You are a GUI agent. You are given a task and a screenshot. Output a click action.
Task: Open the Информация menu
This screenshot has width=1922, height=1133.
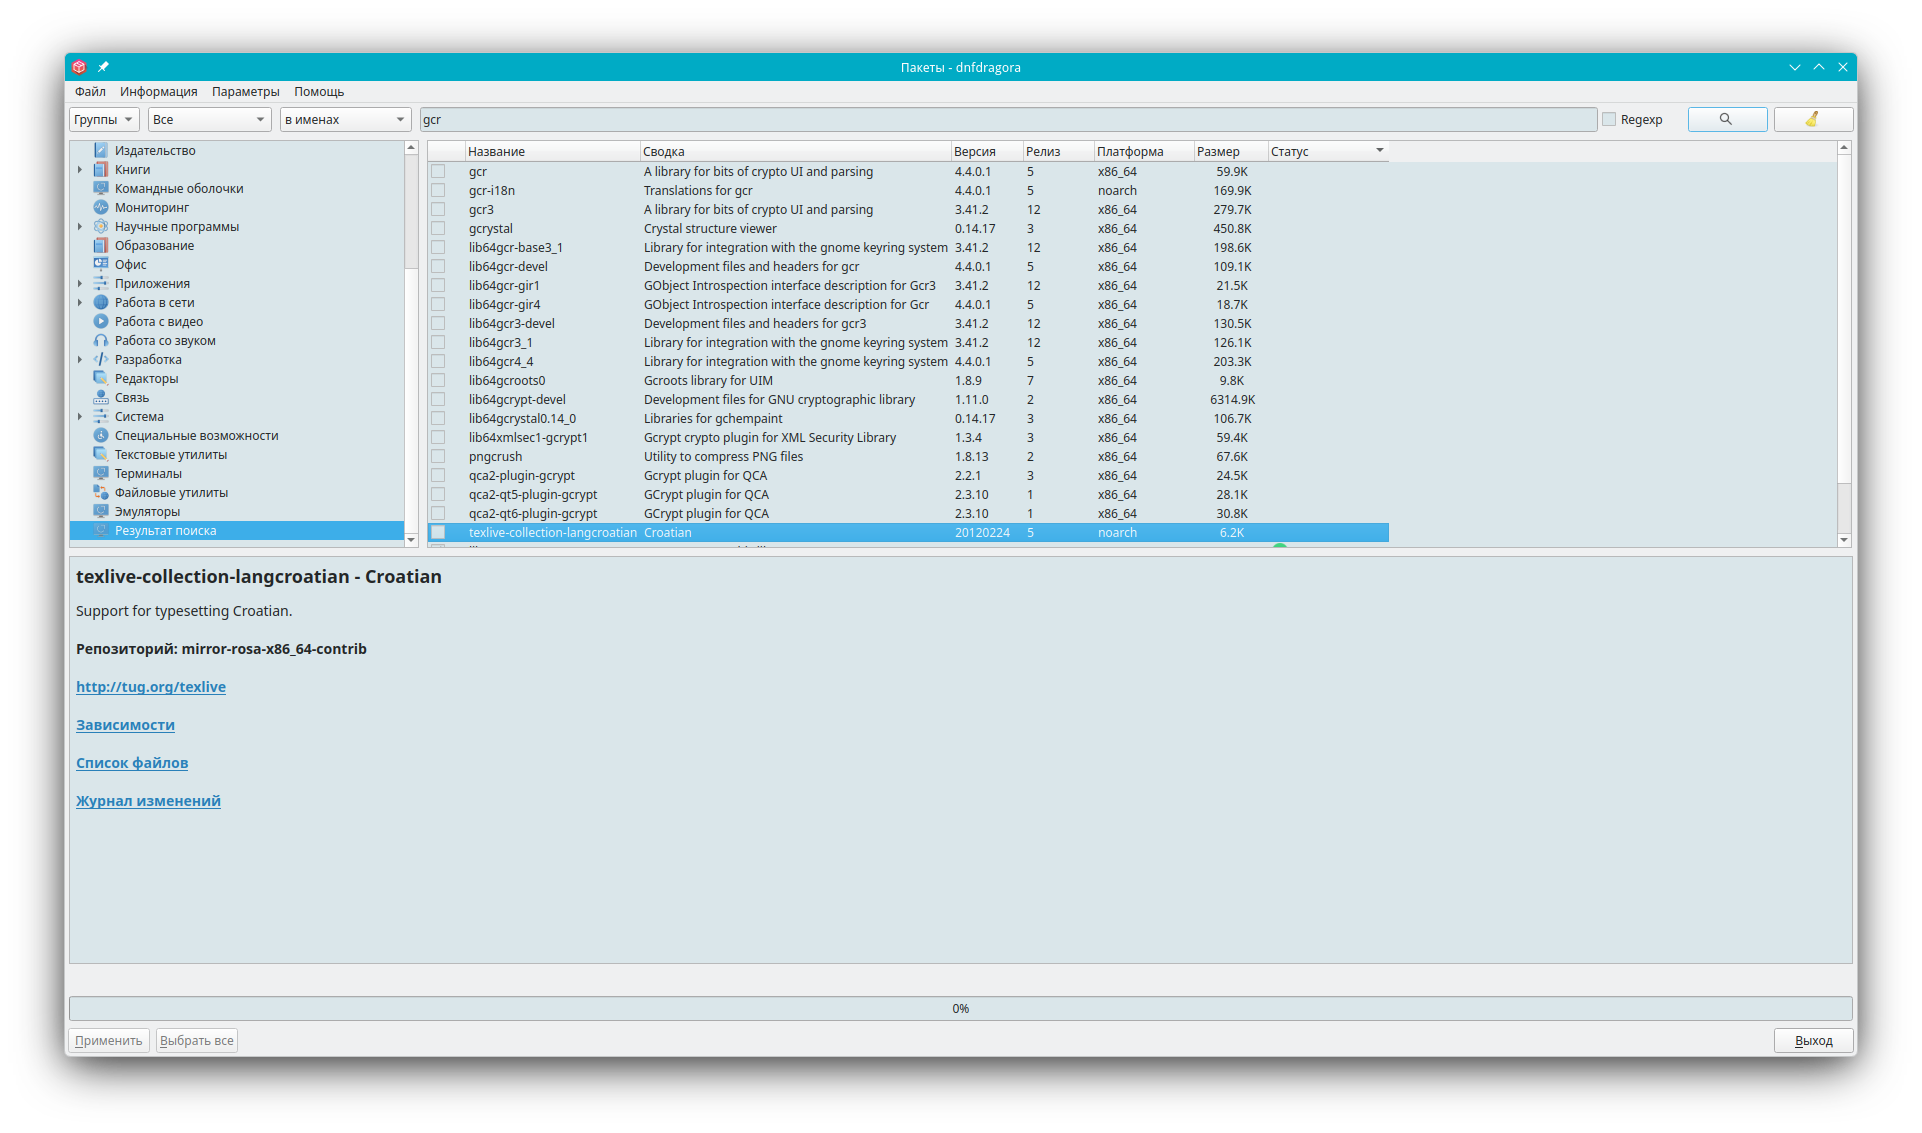158,91
